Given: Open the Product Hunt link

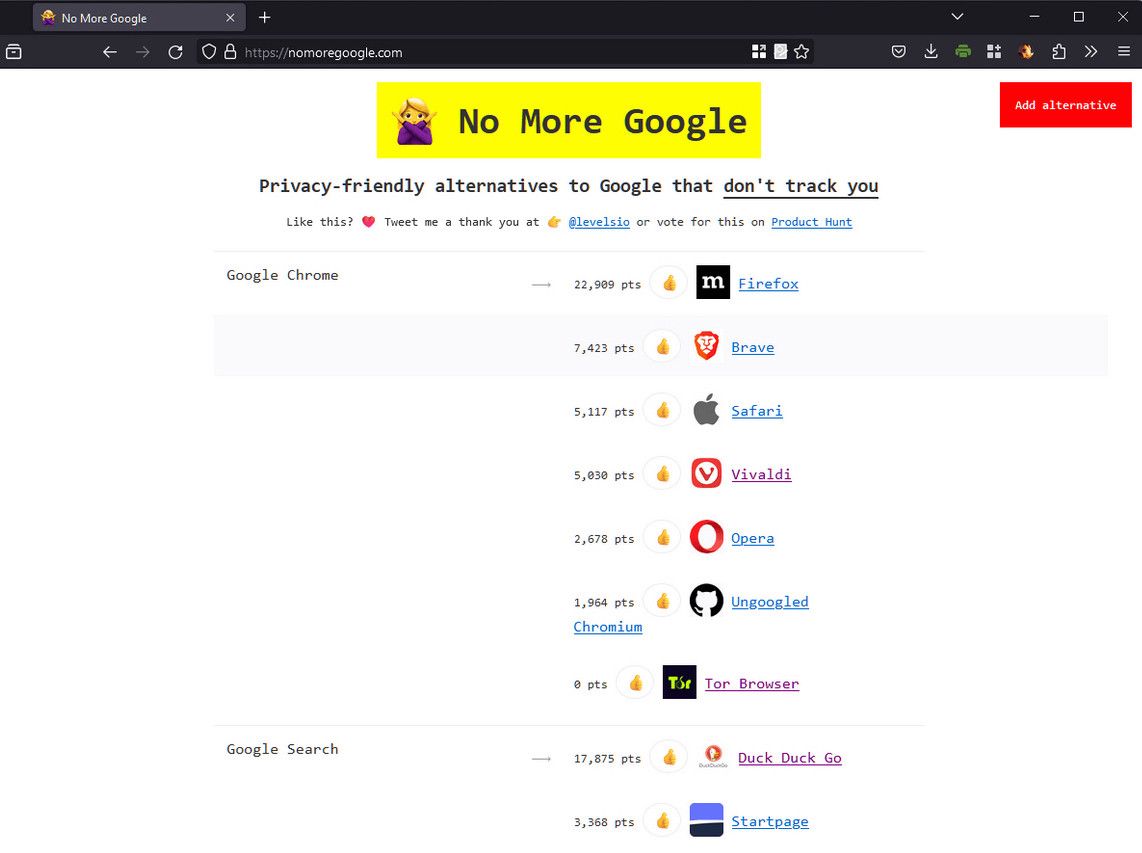Looking at the screenshot, I should coord(811,222).
